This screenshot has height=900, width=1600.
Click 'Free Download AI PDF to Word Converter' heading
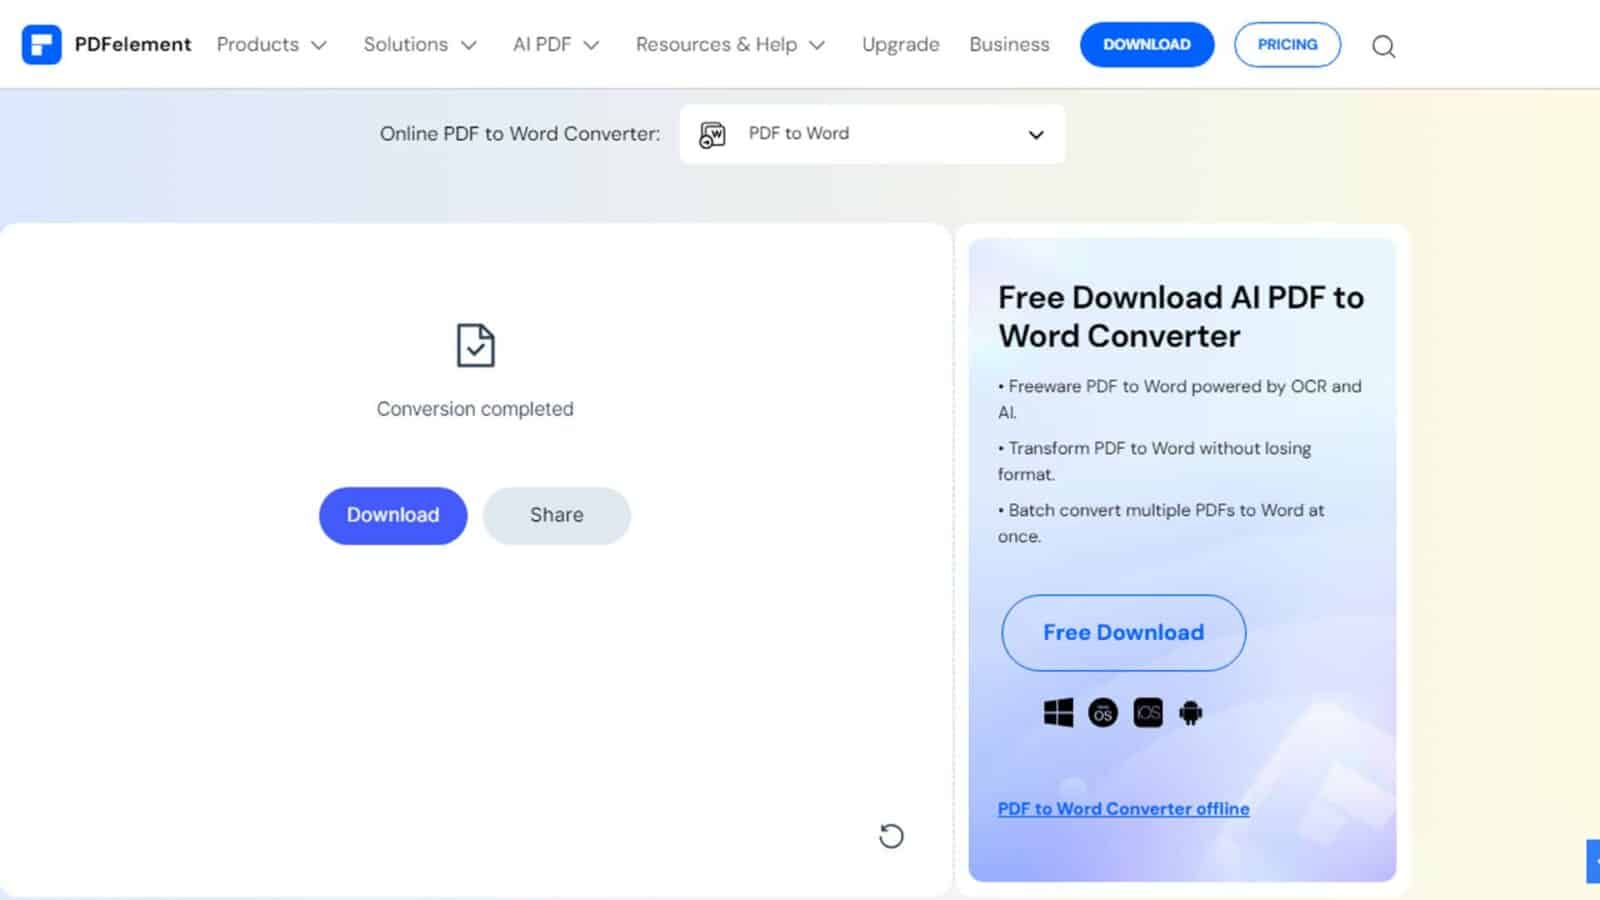coord(1181,316)
